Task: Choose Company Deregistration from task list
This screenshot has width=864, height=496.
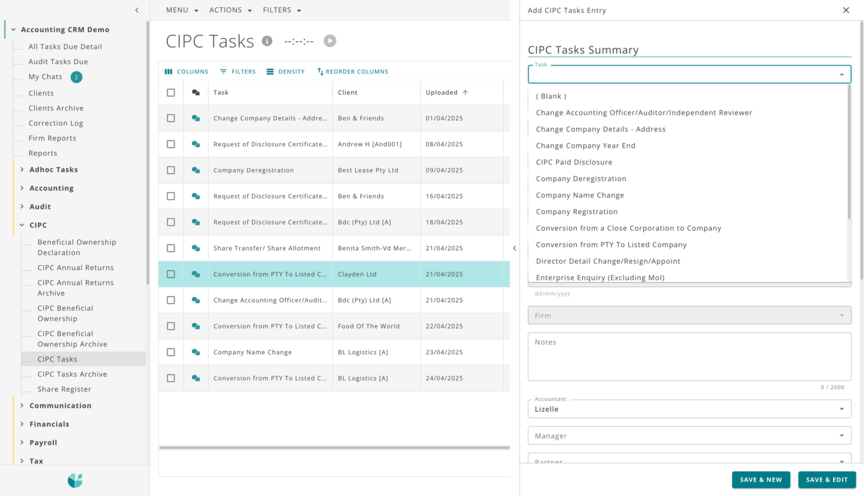Action: click(x=581, y=179)
